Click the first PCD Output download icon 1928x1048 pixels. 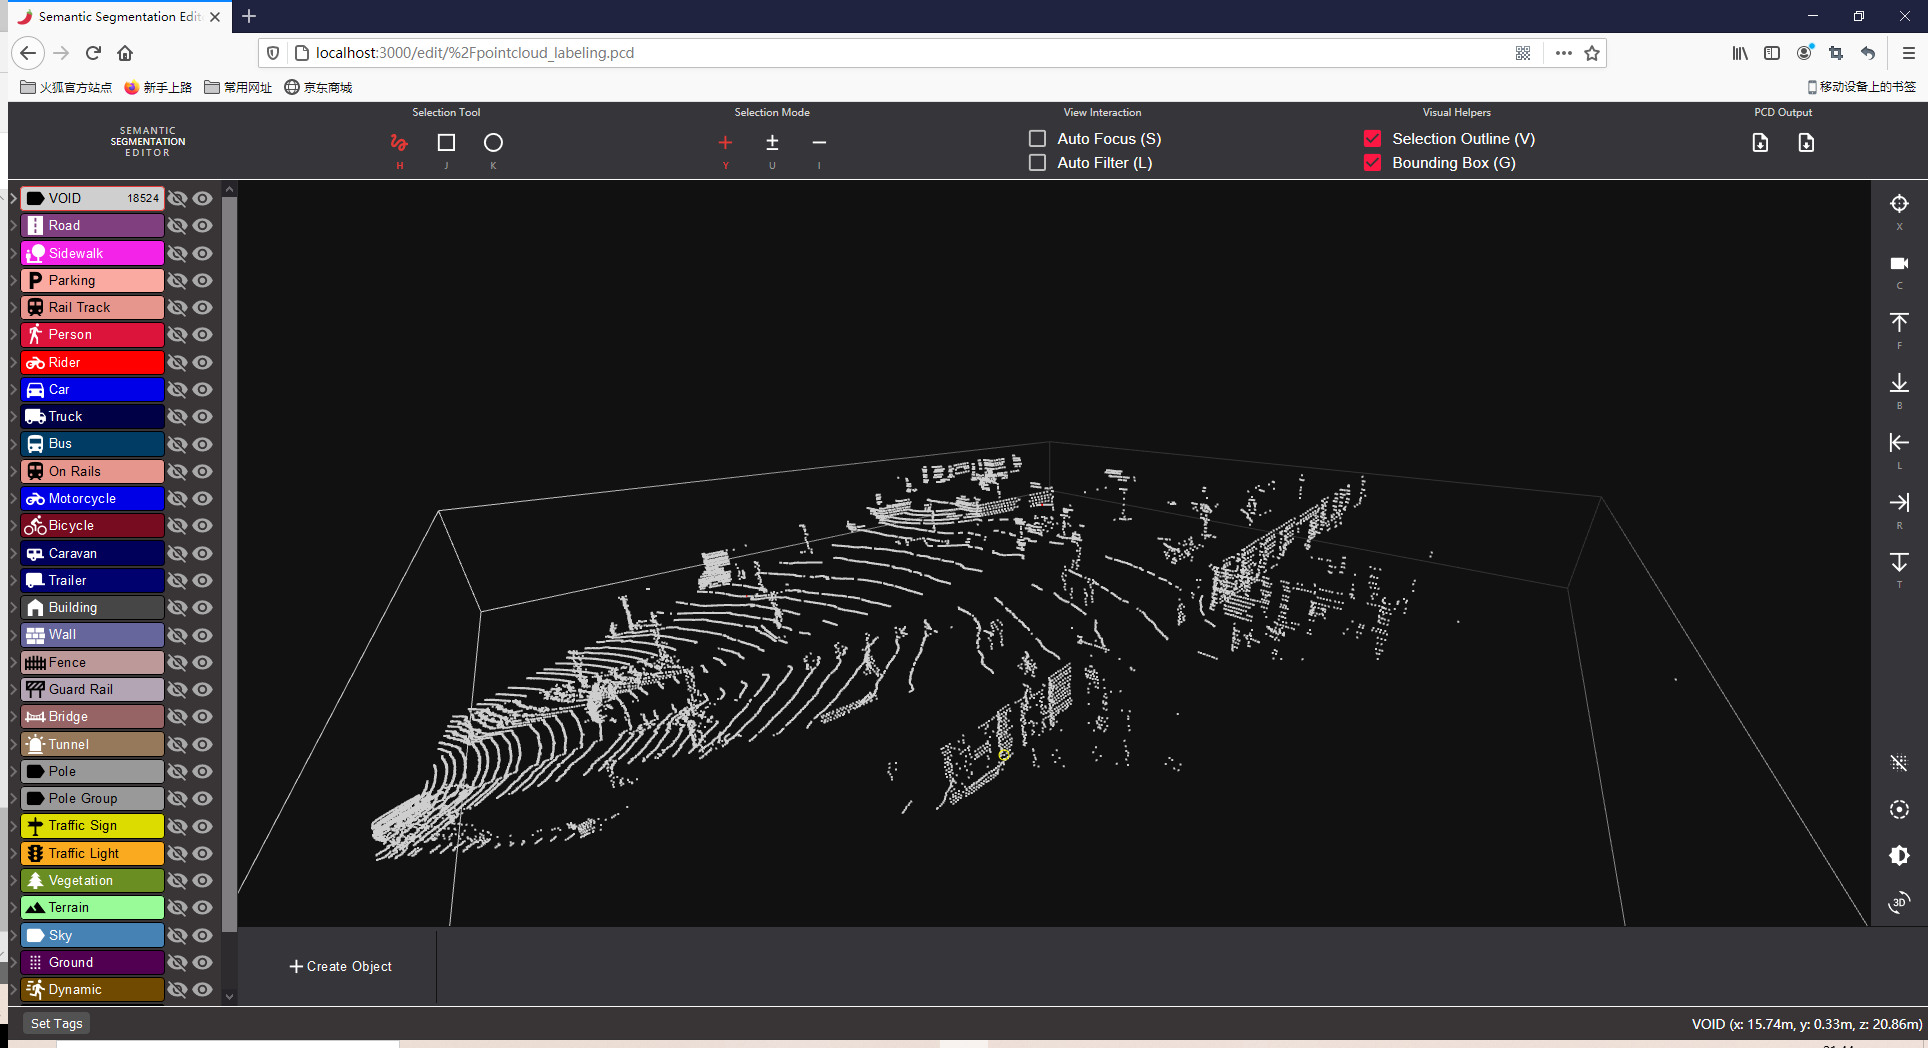coord(1760,142)
